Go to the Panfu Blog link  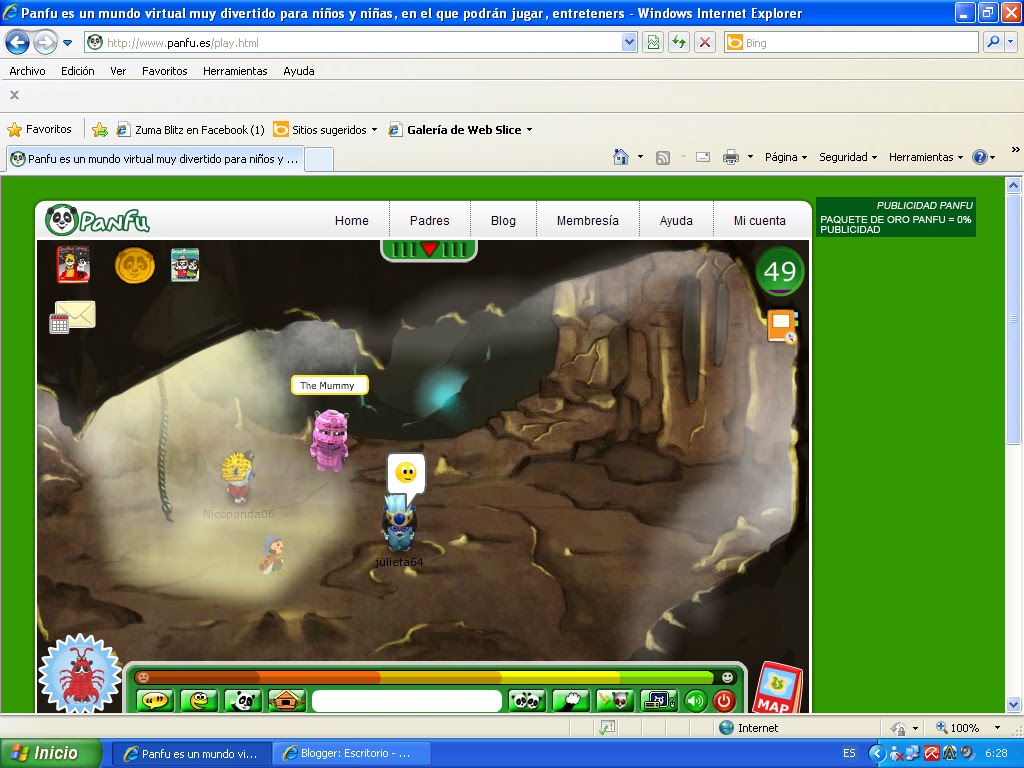pyautogui.click(x=504, y=221)
